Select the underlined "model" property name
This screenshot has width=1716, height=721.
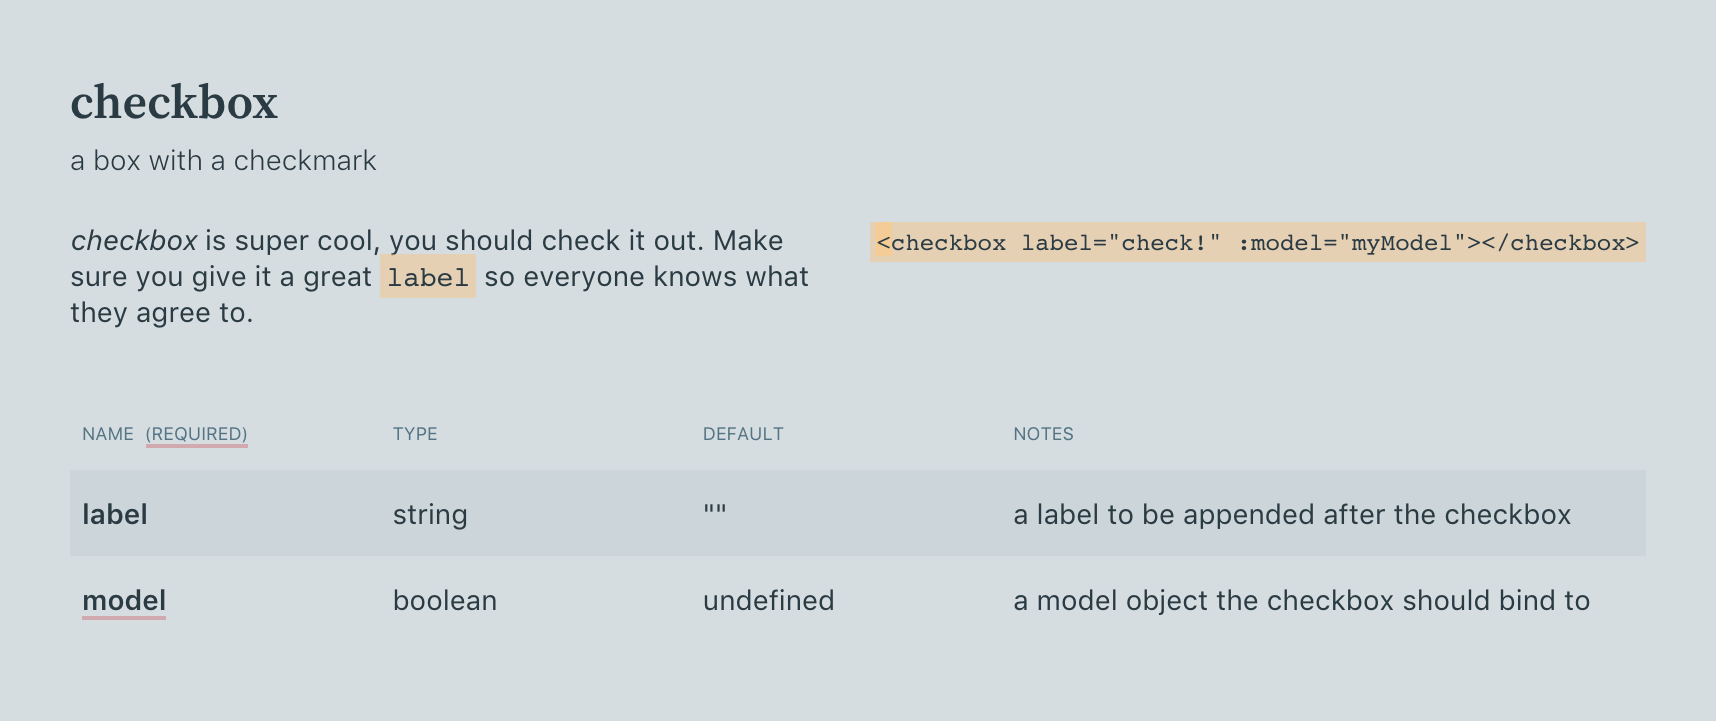tap(124, 601)
